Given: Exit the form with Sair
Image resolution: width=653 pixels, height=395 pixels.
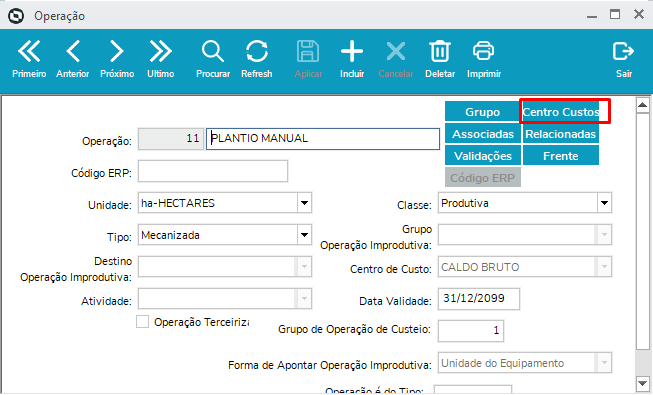Looking at the screenshot, I should 623,59.
